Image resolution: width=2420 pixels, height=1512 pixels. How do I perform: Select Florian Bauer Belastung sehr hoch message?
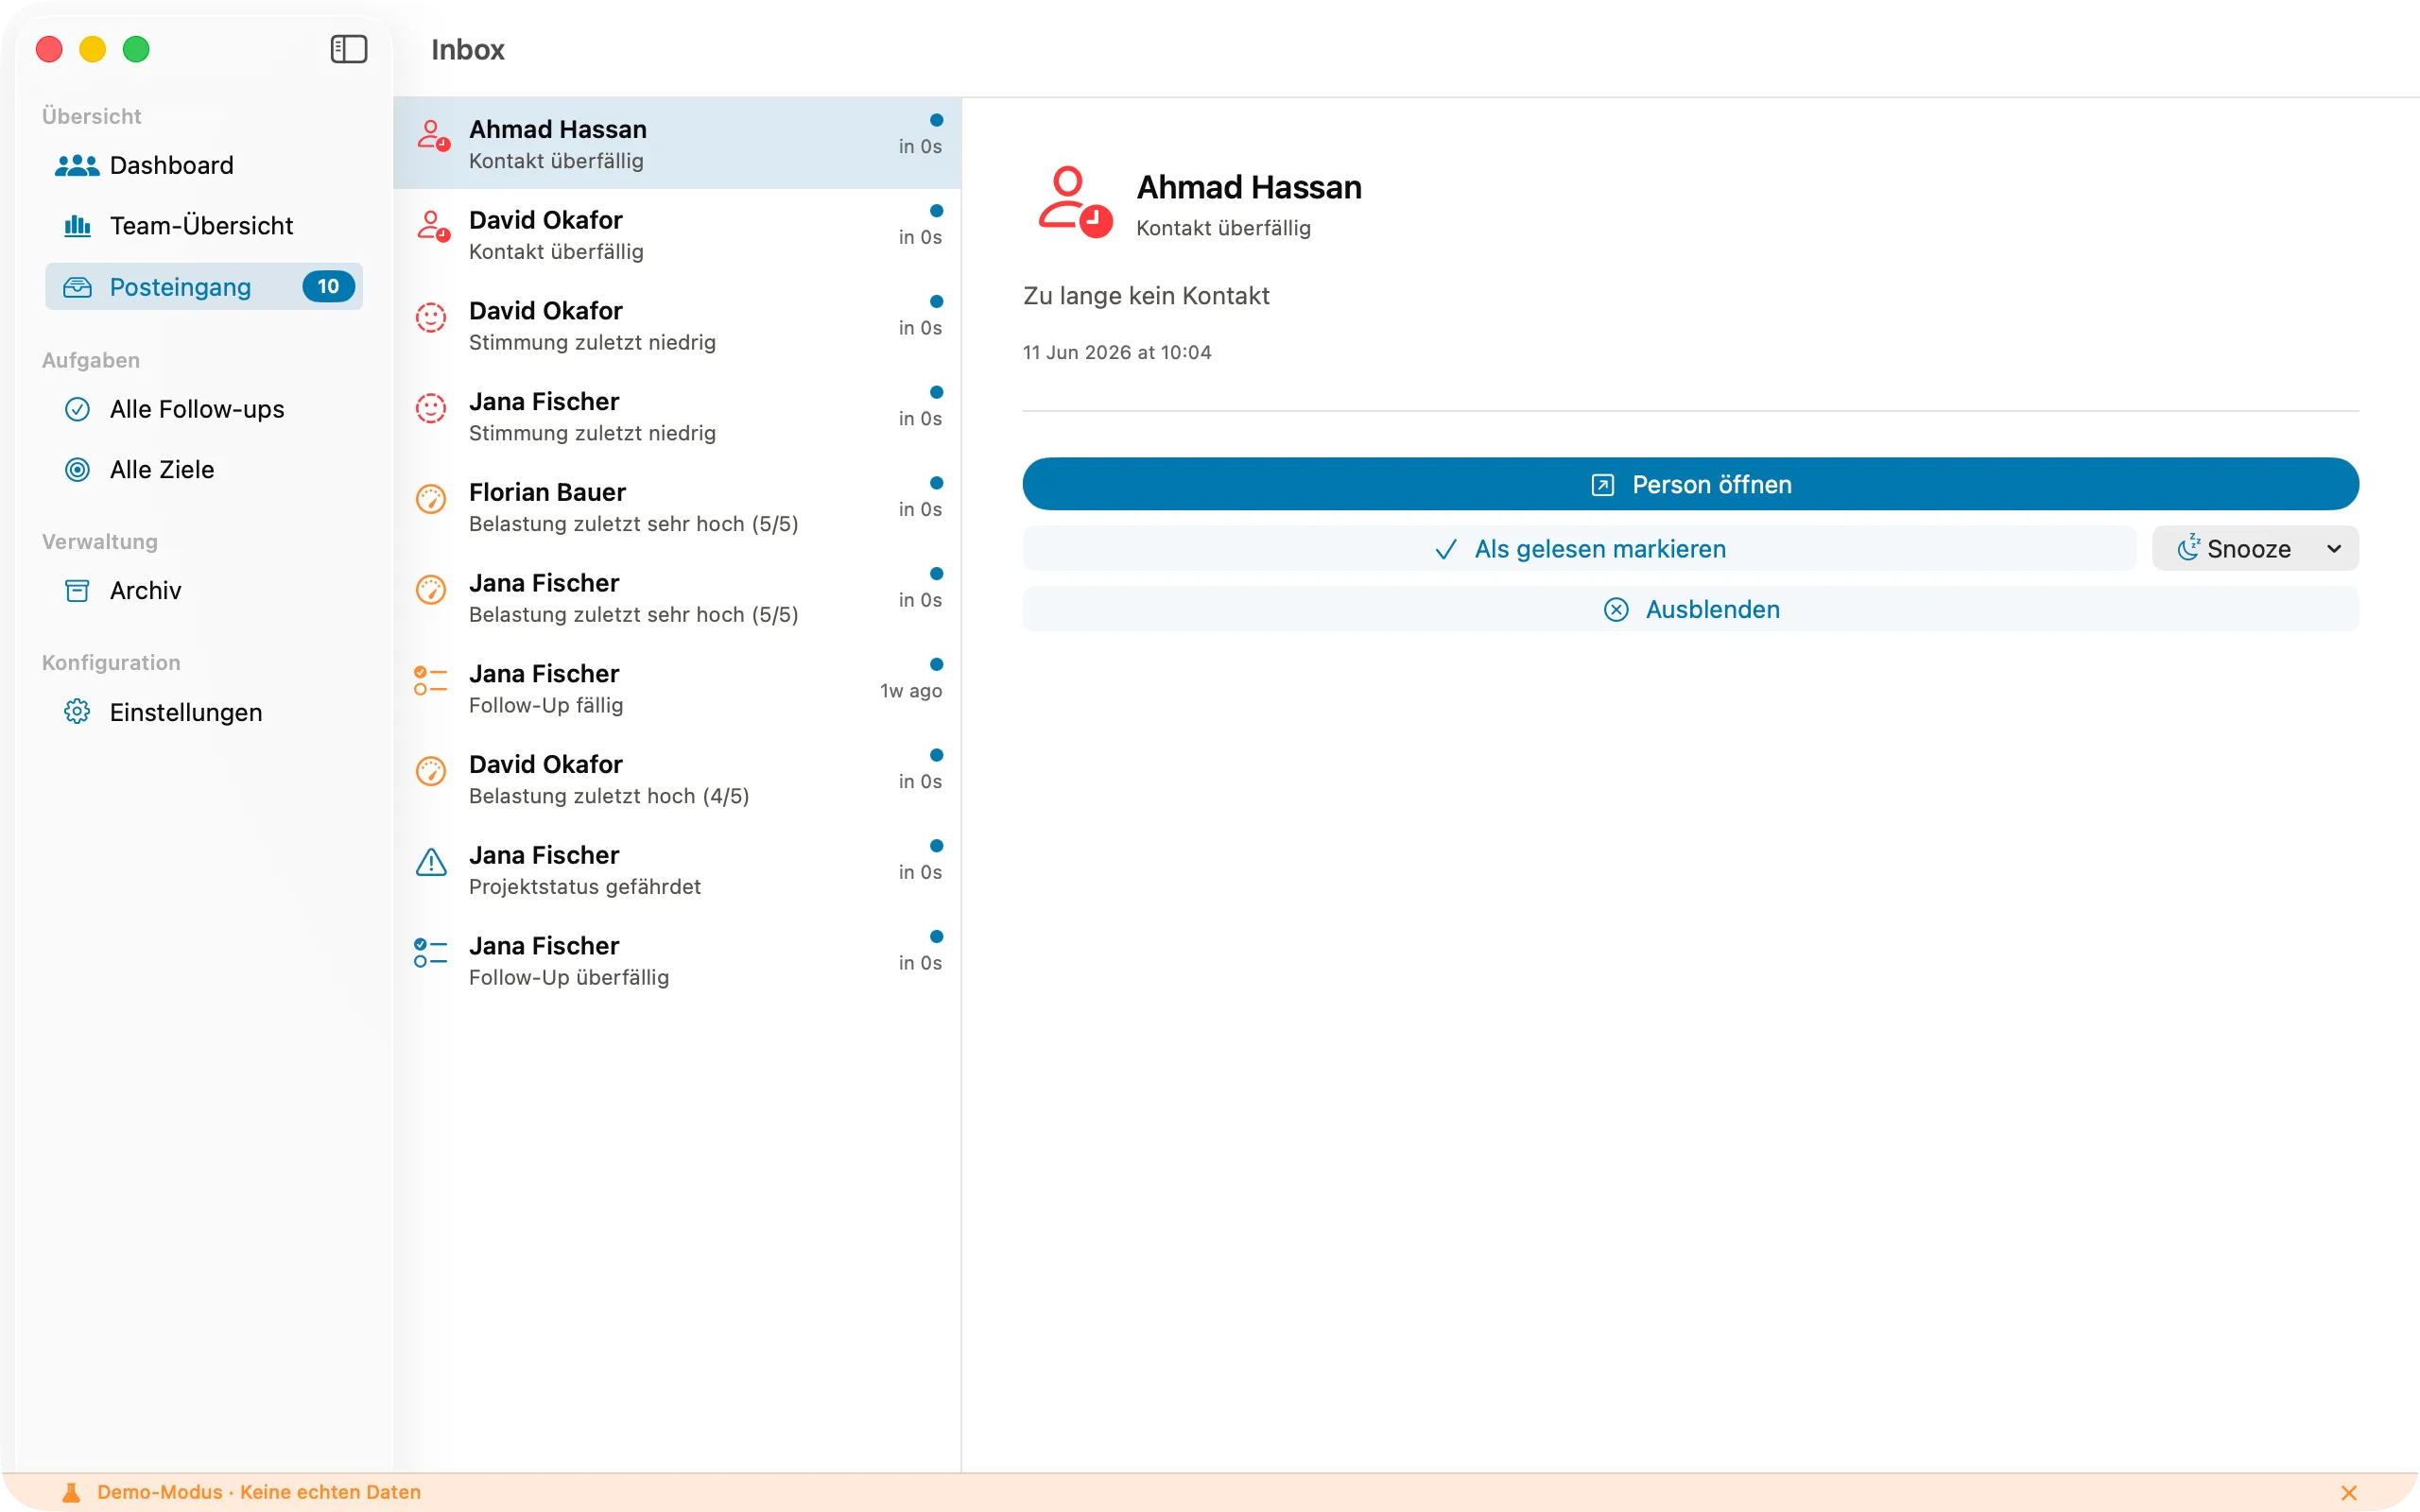pos(677,507)
